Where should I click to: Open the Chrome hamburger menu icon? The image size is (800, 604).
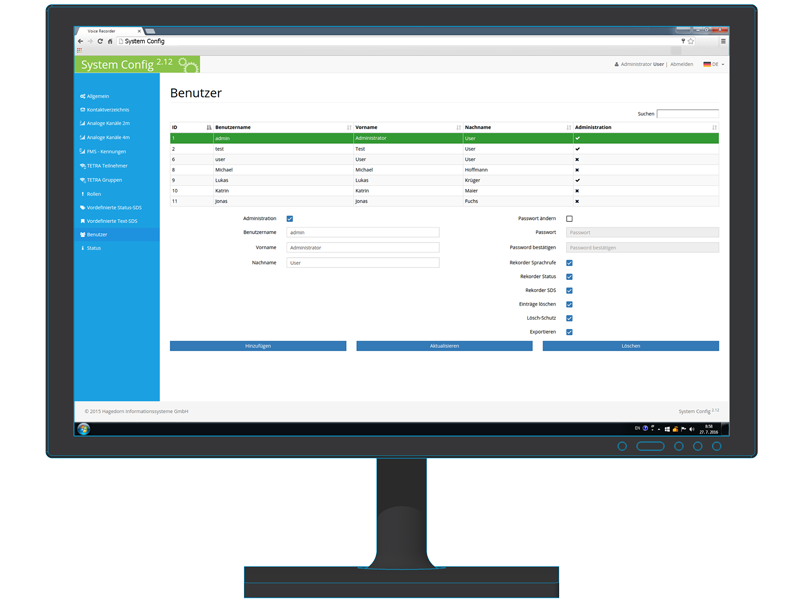click(x=723, y=41)
